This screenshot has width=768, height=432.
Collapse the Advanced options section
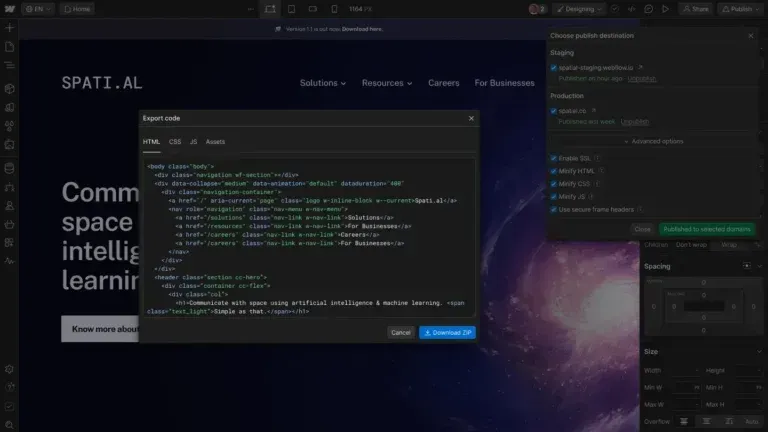(653, 141)
